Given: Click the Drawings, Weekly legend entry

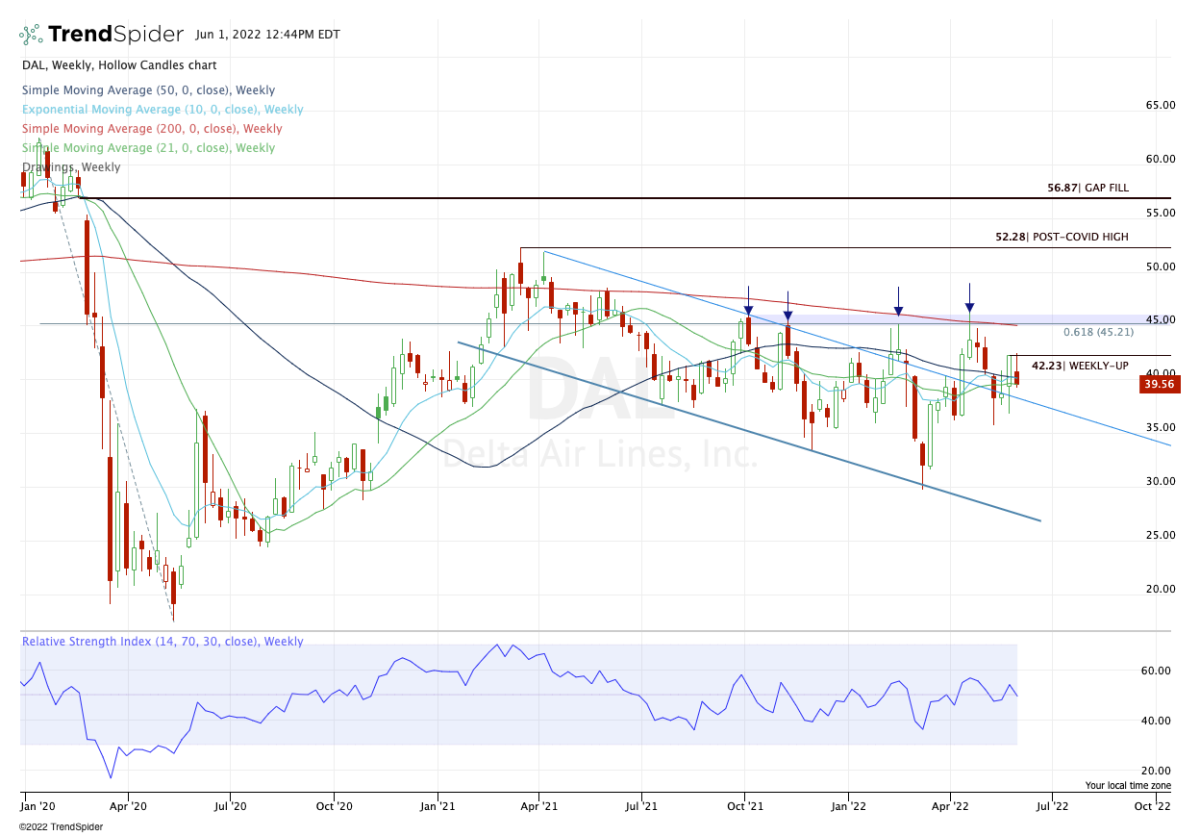Looking at the screenshot, I should click(70, 167).
